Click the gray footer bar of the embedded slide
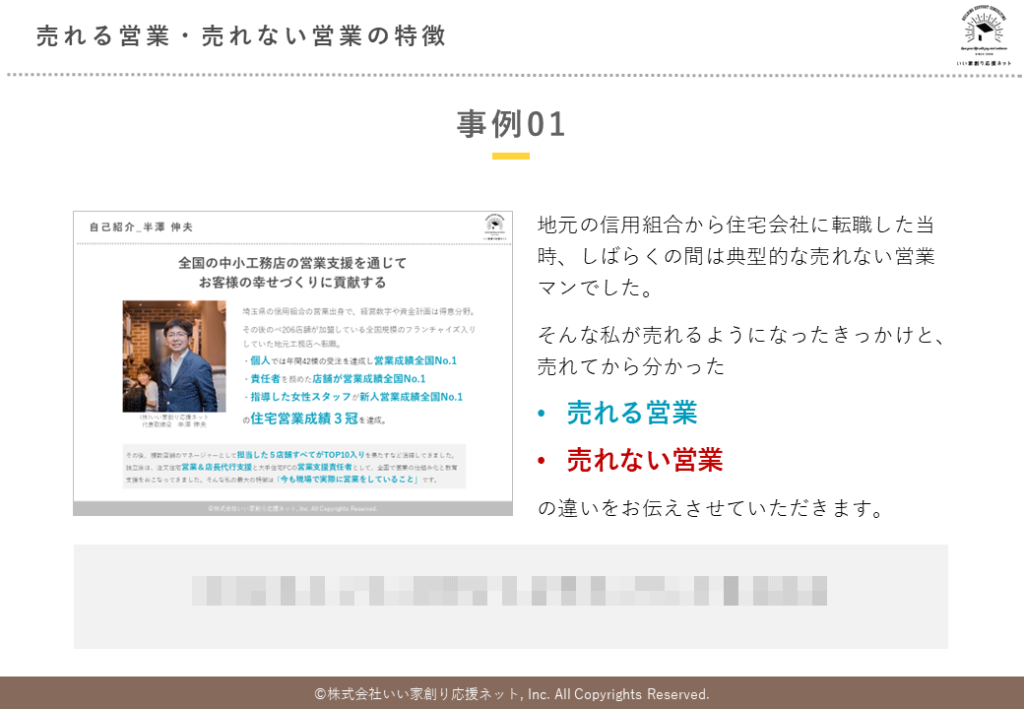The height and width of the screenshot is (709, 1024). (x=293, y=508)
